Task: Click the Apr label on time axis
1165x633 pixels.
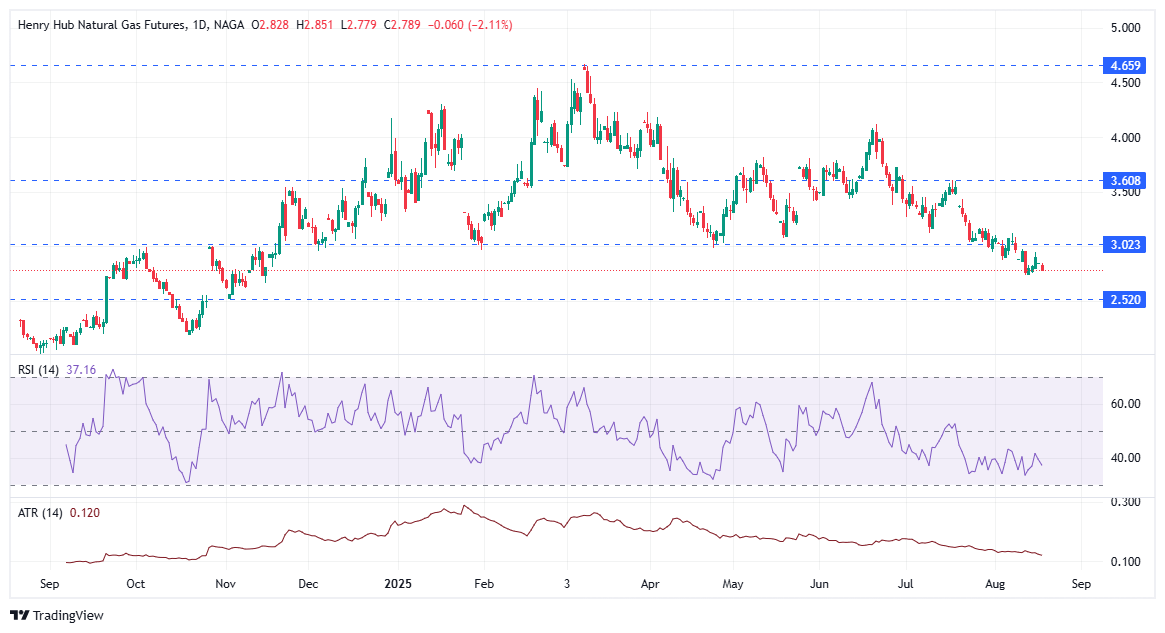Action: click(x=650, y=583)
